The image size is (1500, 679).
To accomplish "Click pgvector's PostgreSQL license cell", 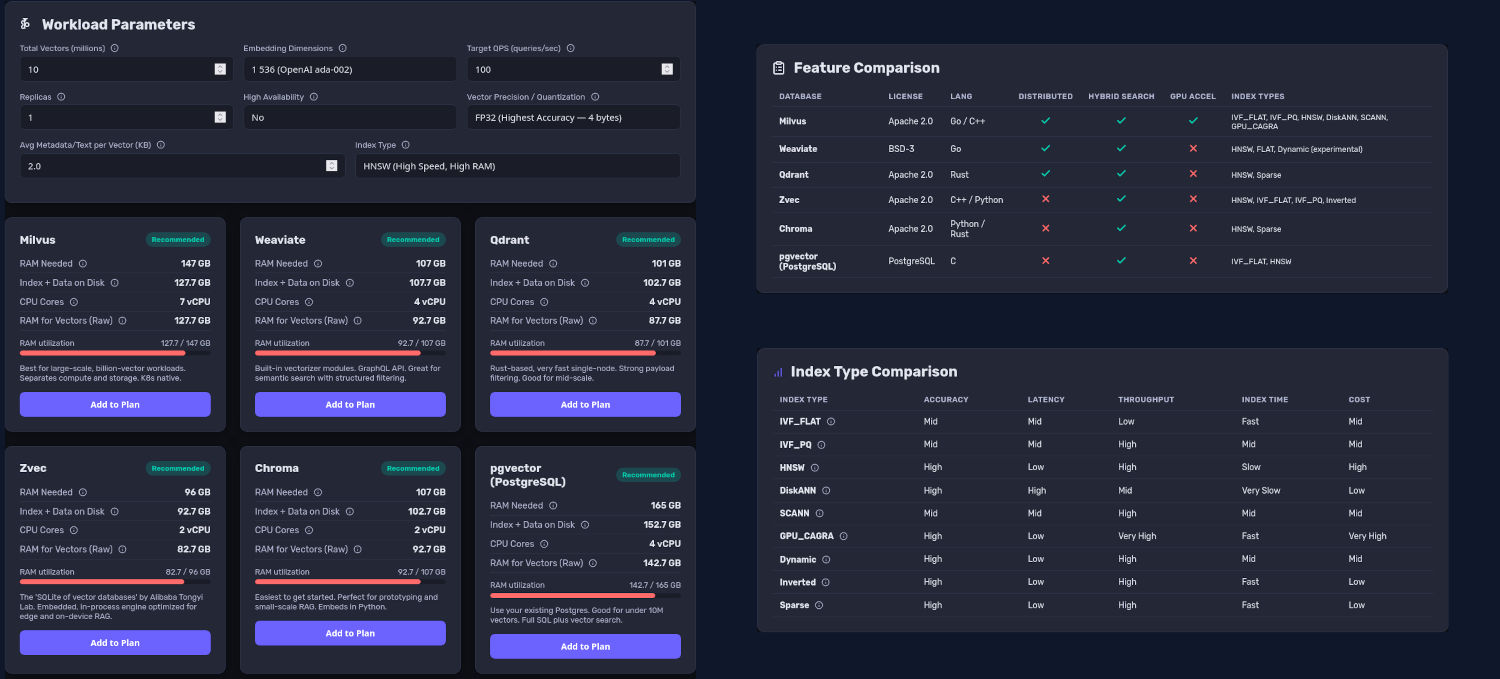I will [911, 261].
